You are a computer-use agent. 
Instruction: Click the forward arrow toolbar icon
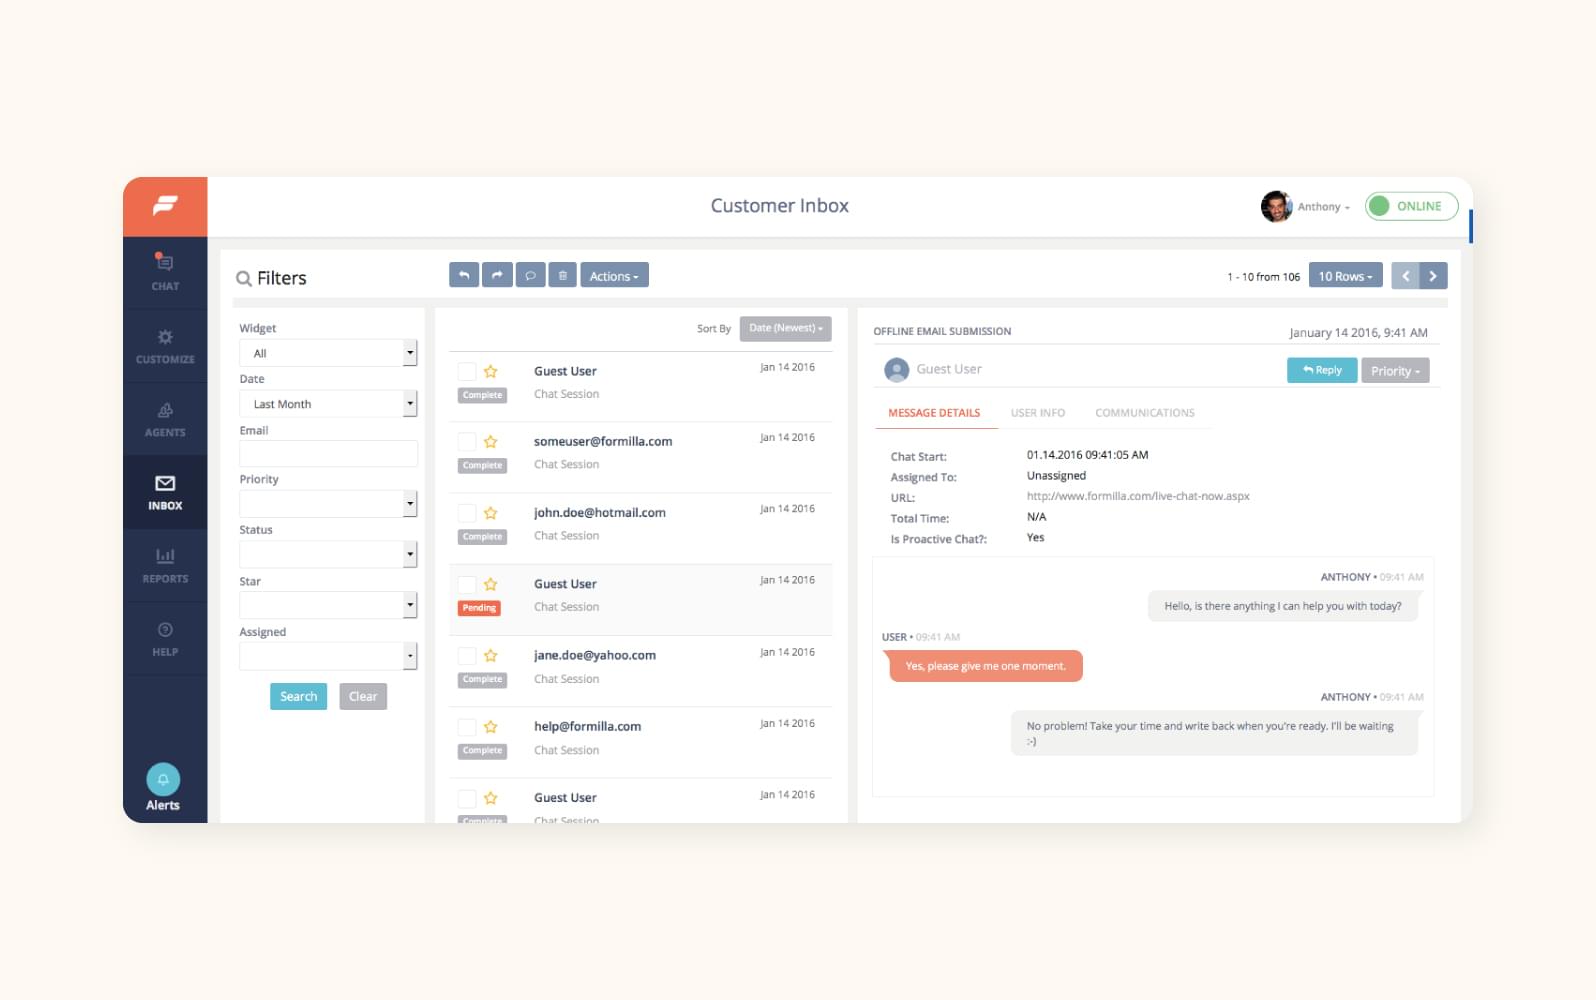tap(497, 275)
